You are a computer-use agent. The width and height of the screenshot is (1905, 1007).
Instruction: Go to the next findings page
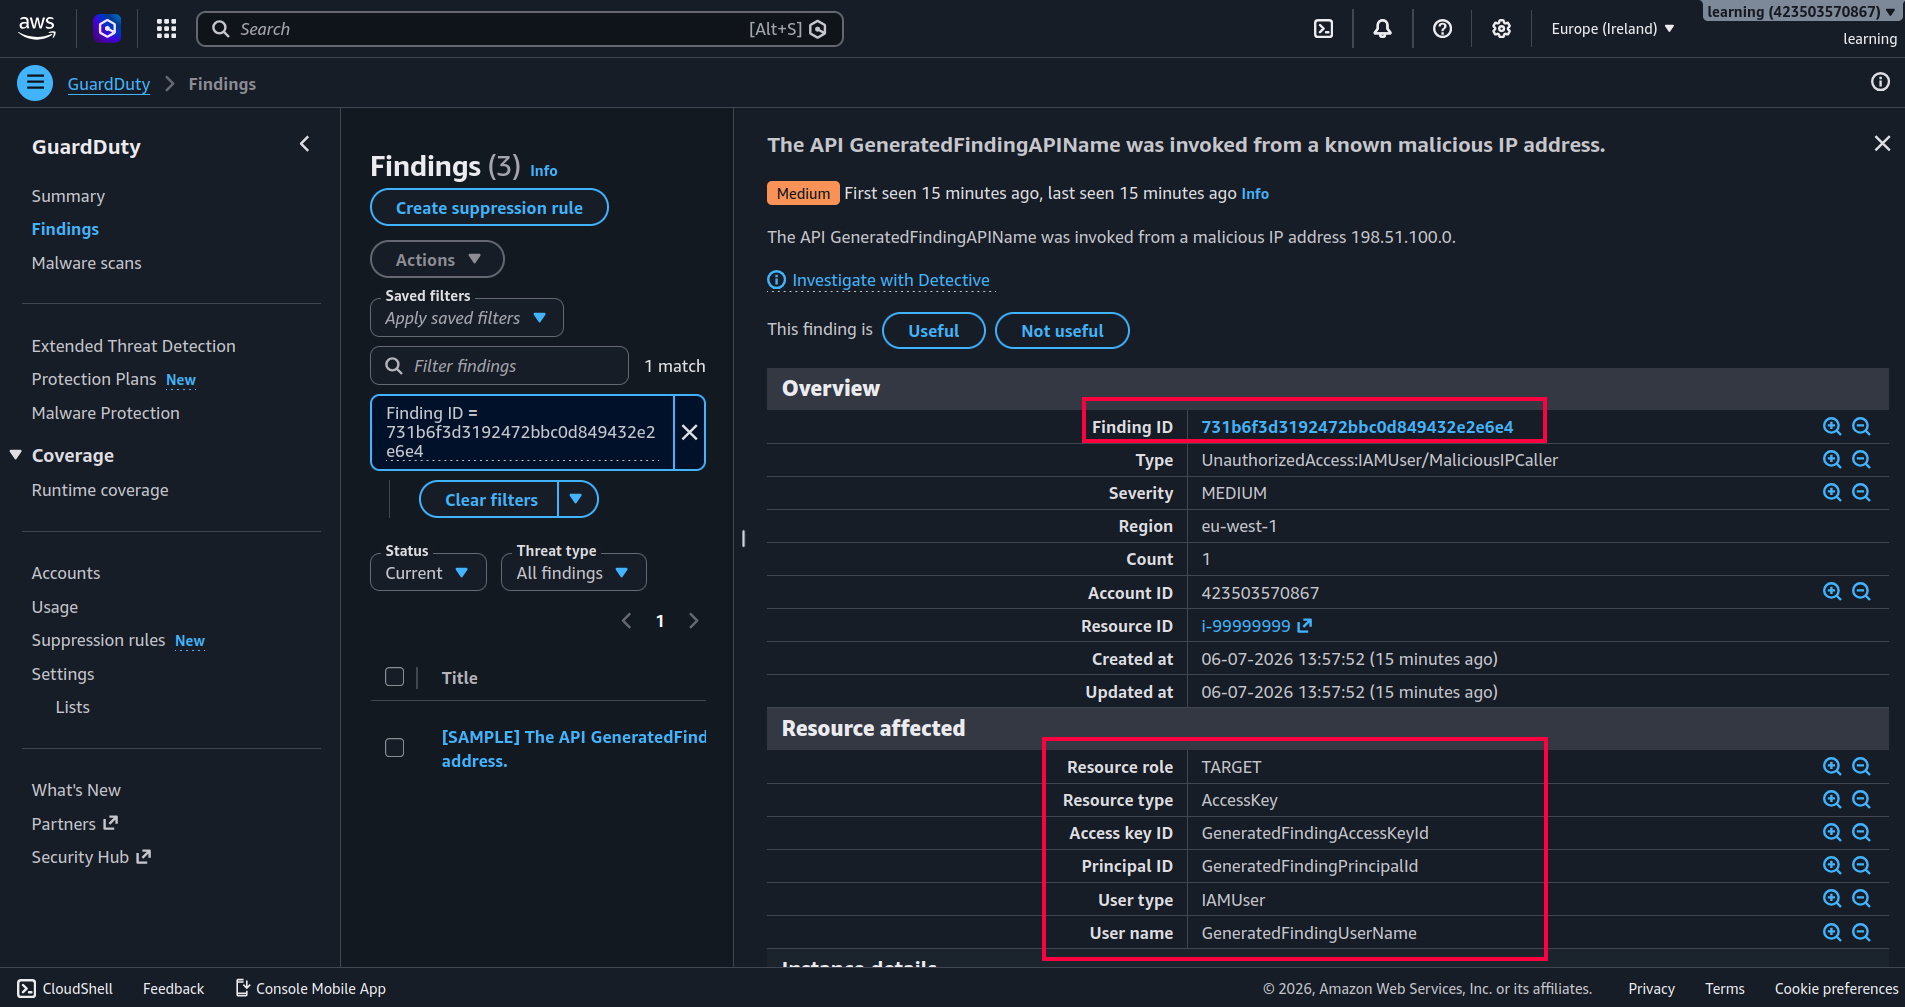[694, 621]
